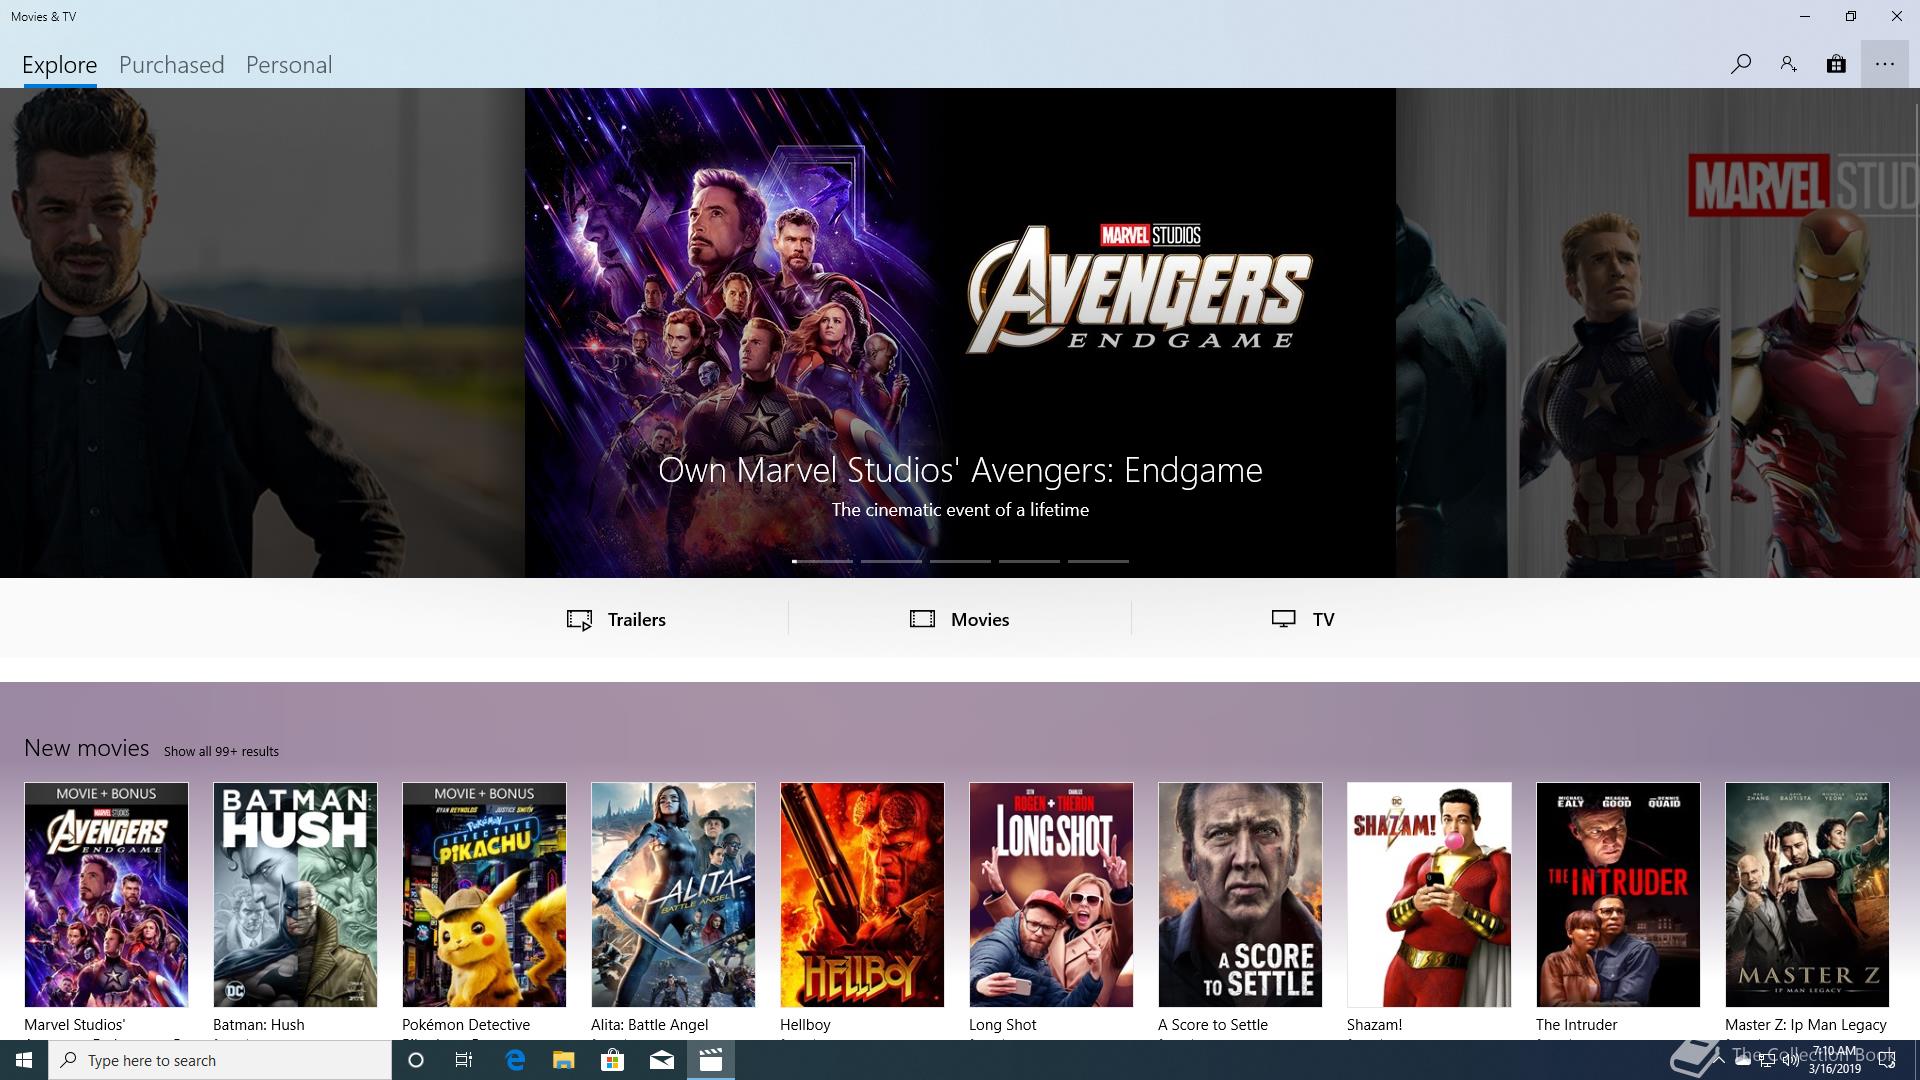Viewport: 1920px width, 1080px height.
Task: Click in the taskbar search box
Action: pyautogui.click(x=220, y=1060)
